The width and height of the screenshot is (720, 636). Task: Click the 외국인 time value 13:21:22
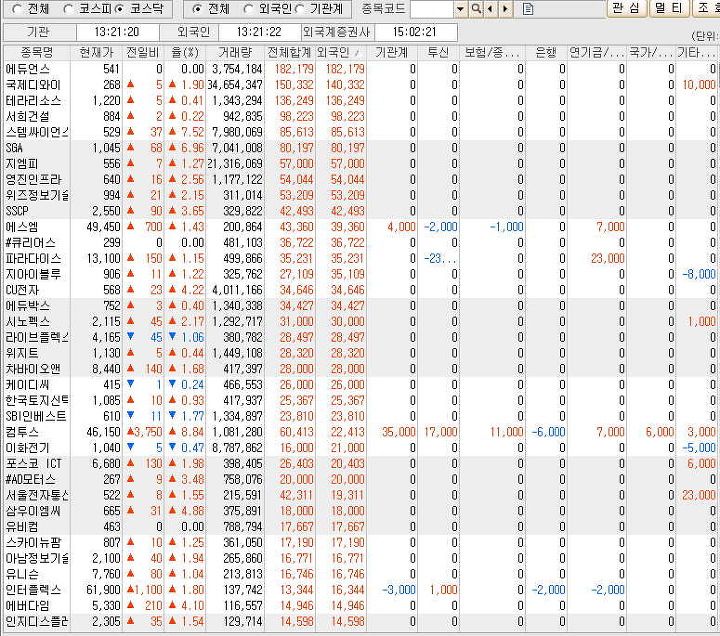tap(259, 32)
